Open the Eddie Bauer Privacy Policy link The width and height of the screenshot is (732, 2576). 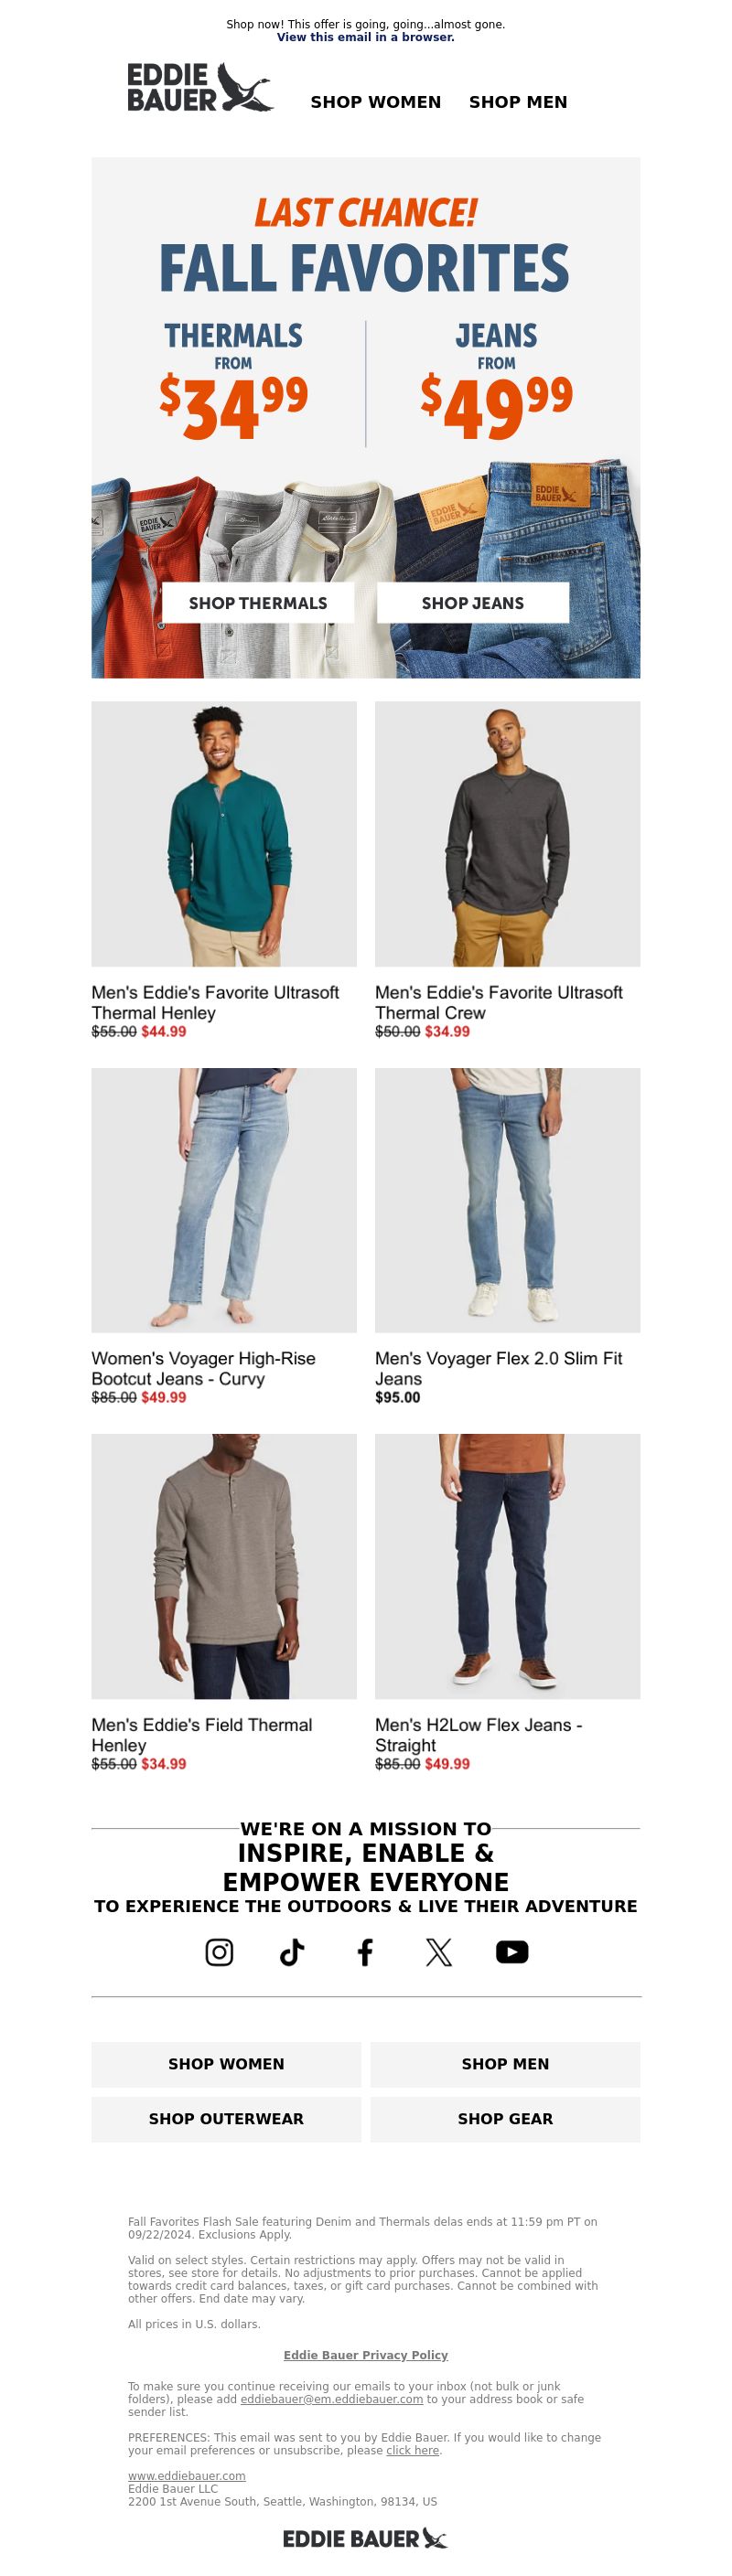[x=366, y=2354]
